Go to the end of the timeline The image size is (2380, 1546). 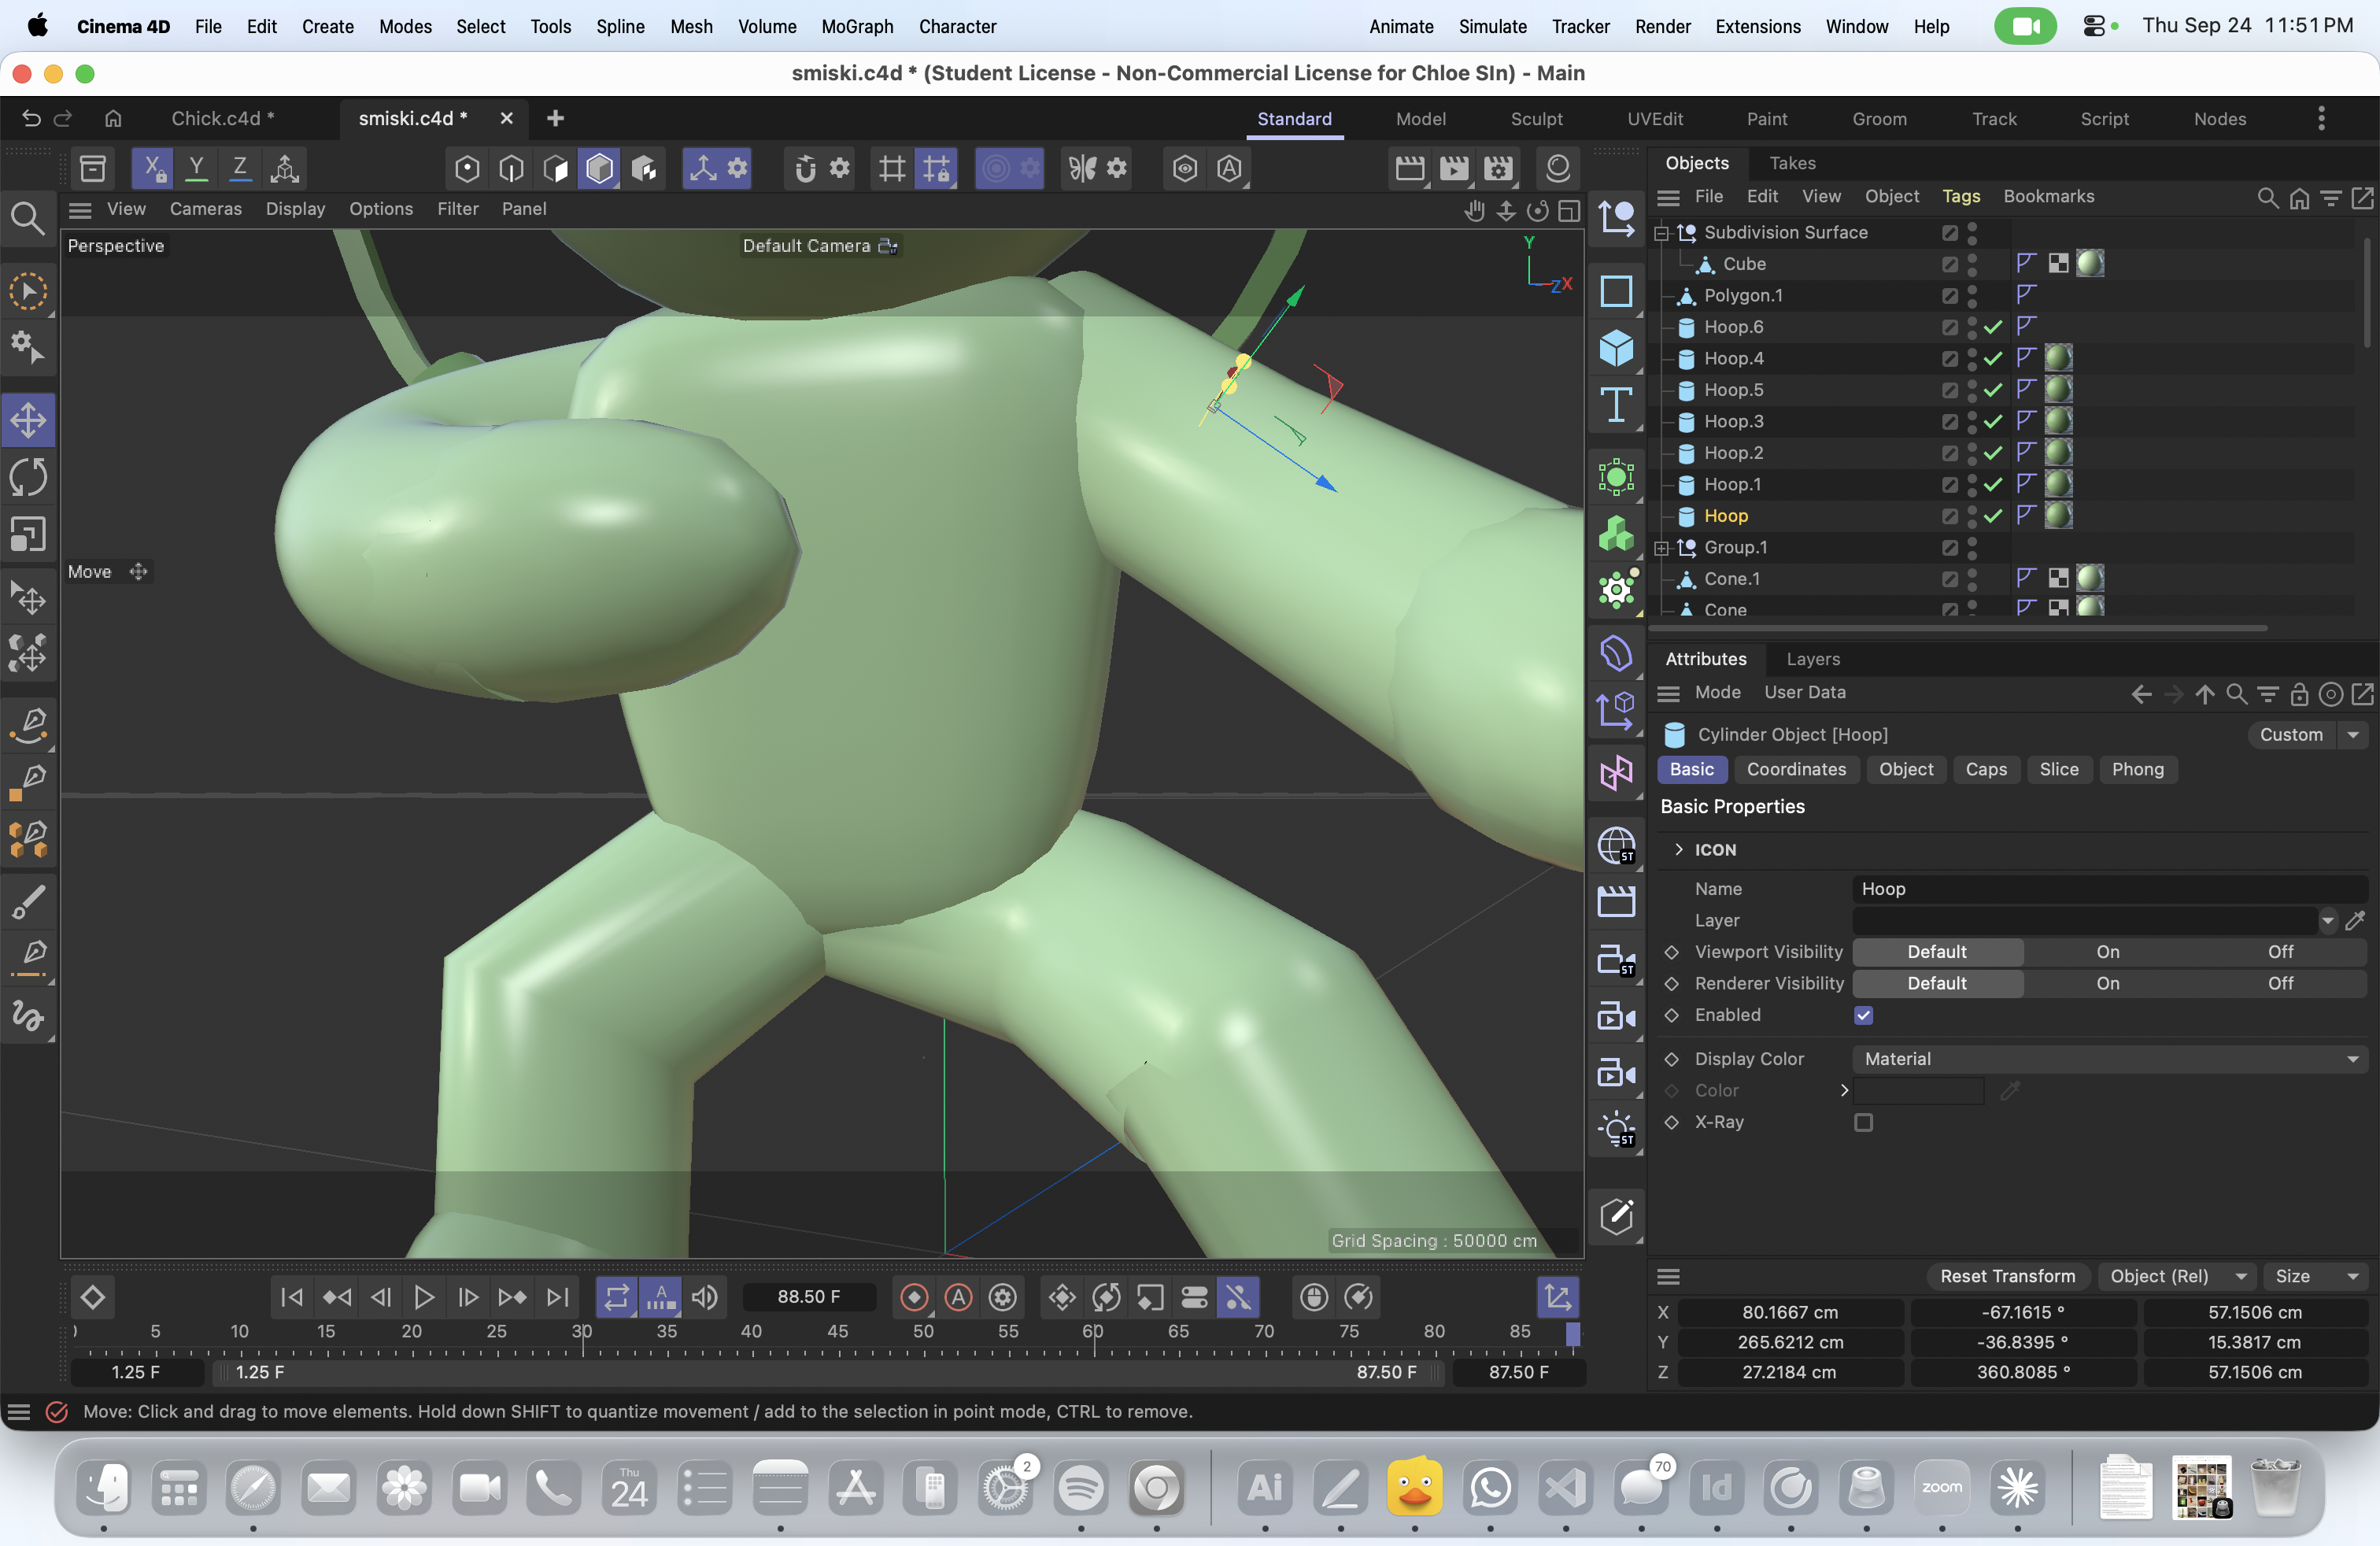point(557,1297)
